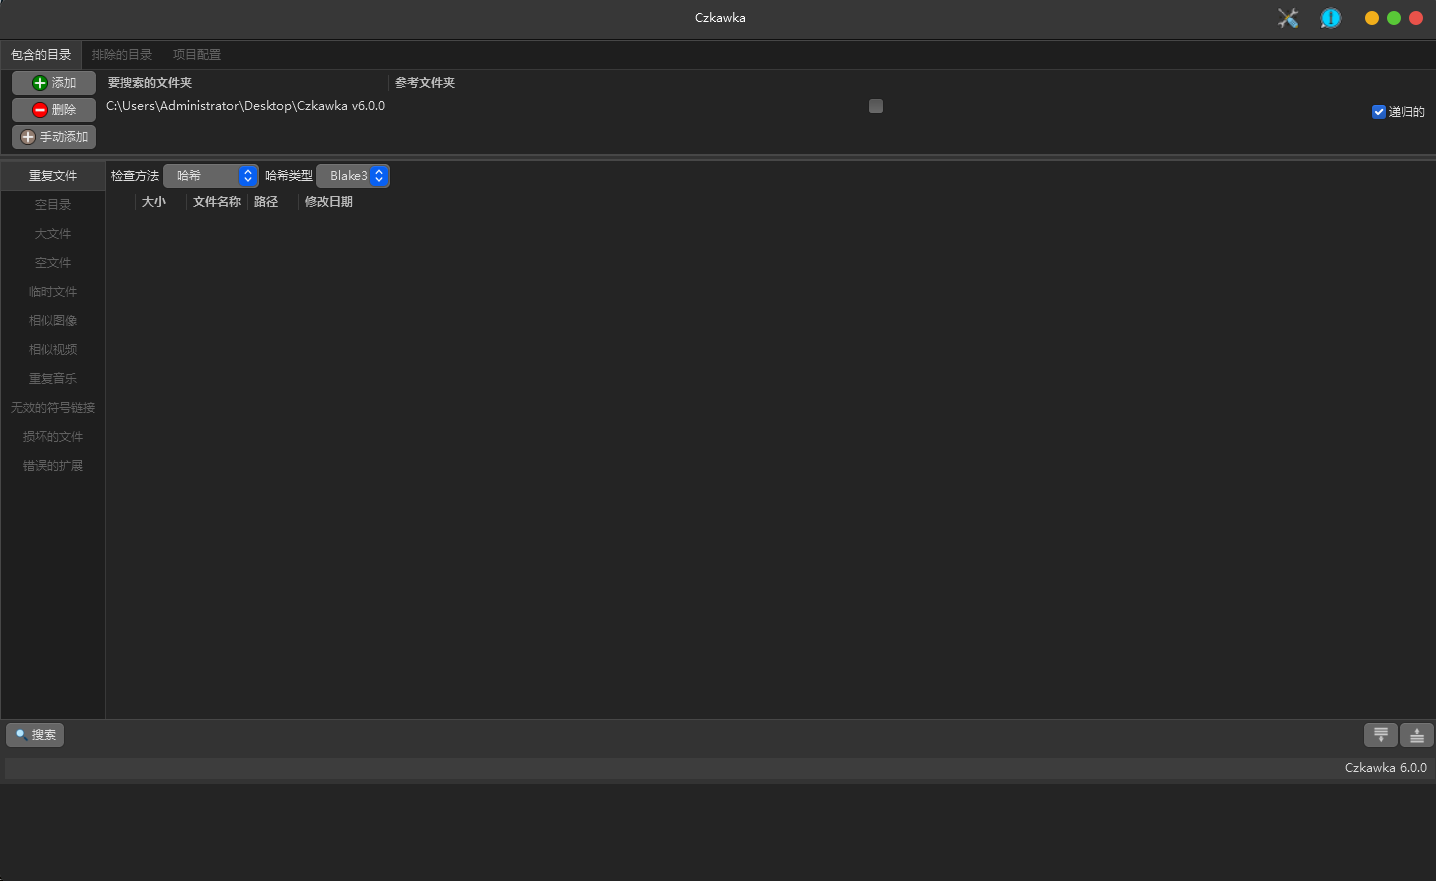Select the 临时文件 tool in sidebar
This screenshot has height=881, width=1436.
[53, 292]
